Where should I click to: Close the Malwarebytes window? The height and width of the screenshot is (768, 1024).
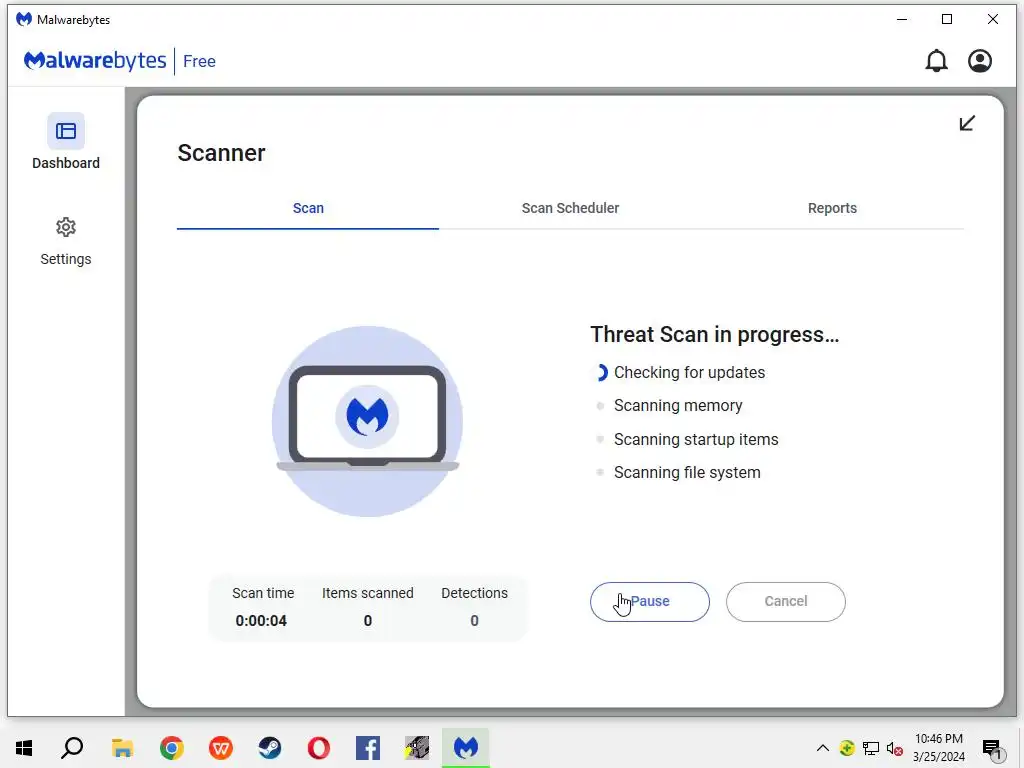coord(993,20)
